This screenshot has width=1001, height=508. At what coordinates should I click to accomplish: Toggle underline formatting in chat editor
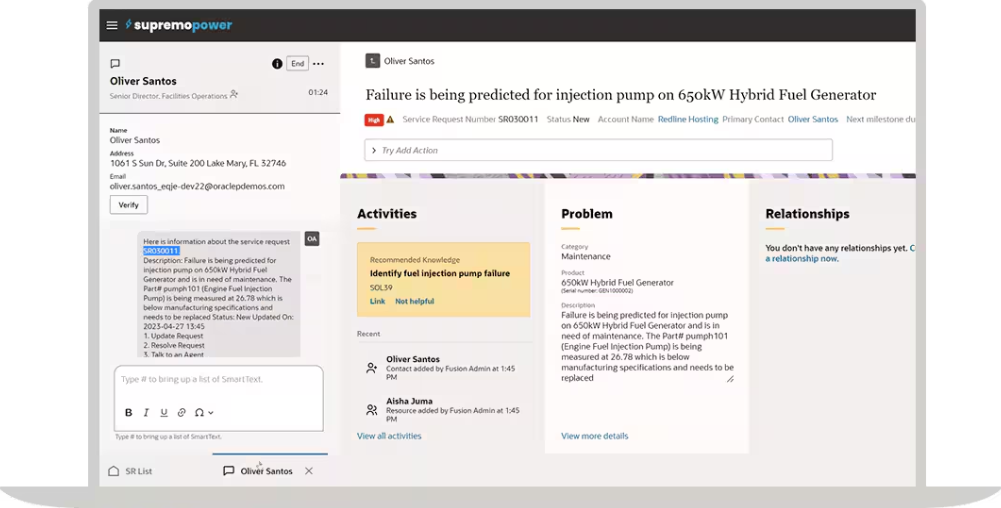pyautogui.click(x=164, y=413)
